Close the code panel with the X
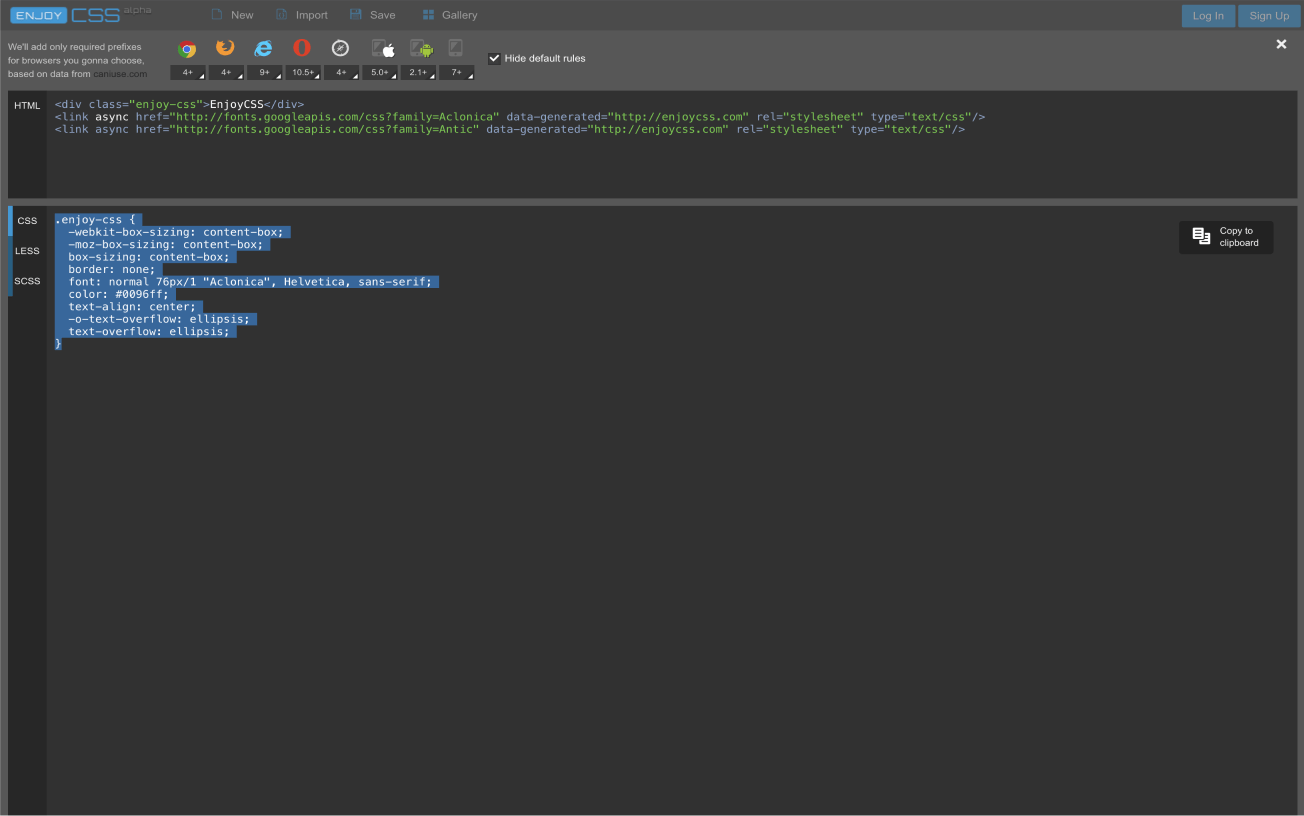This screenshot has width=1304, height=816. click(x=1281, y=44)
